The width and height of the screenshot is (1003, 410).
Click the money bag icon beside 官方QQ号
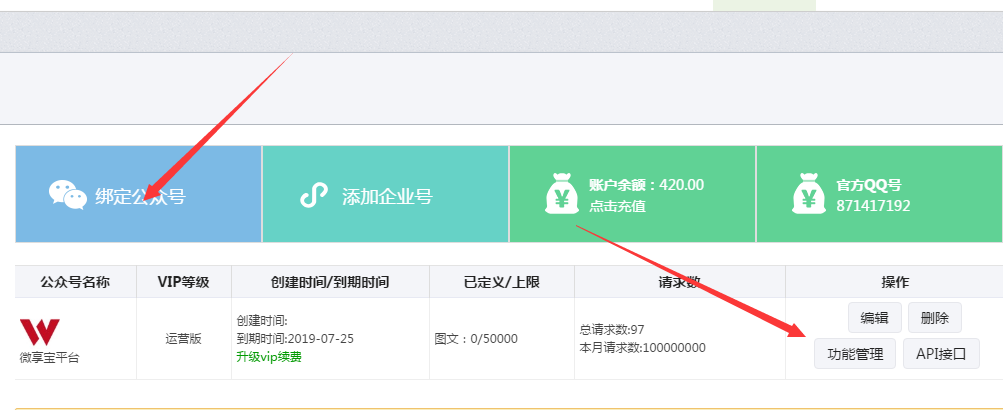coord(809,194)
